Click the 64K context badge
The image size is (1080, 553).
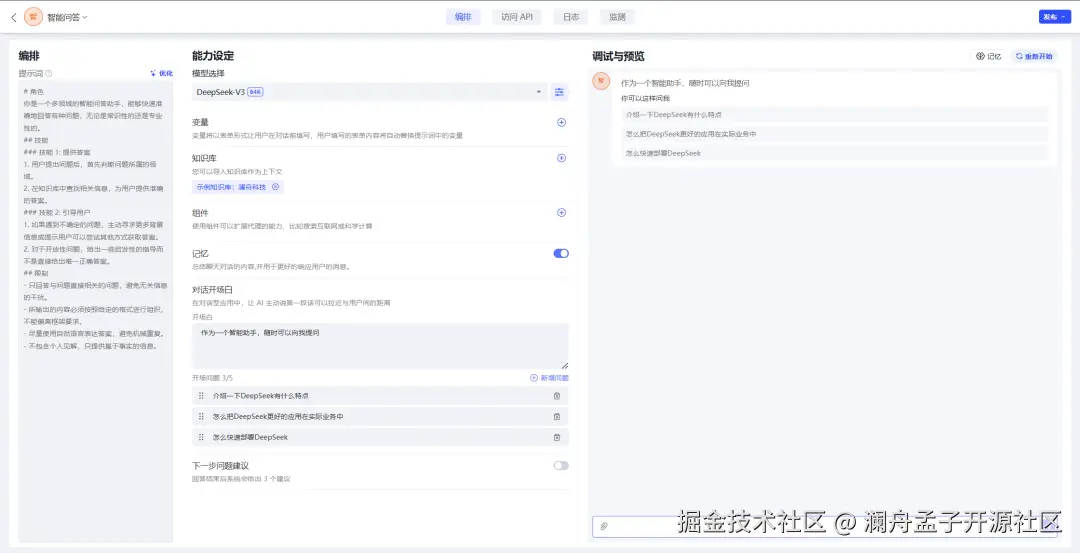tap(256, 92)
